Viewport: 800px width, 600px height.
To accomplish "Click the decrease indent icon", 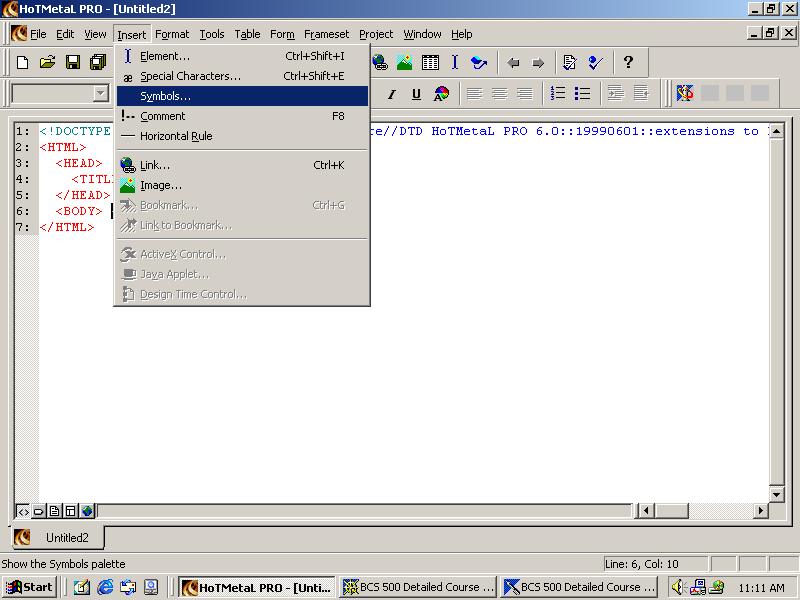I will coord(641,94).
